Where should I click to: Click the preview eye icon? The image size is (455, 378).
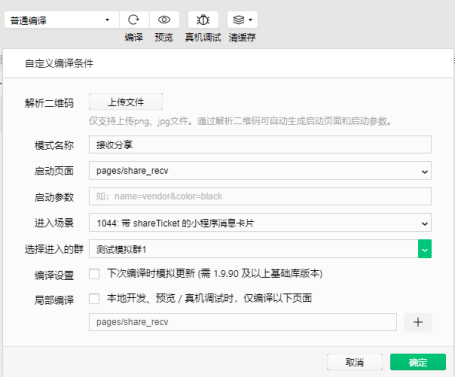[x=164, y=20]
